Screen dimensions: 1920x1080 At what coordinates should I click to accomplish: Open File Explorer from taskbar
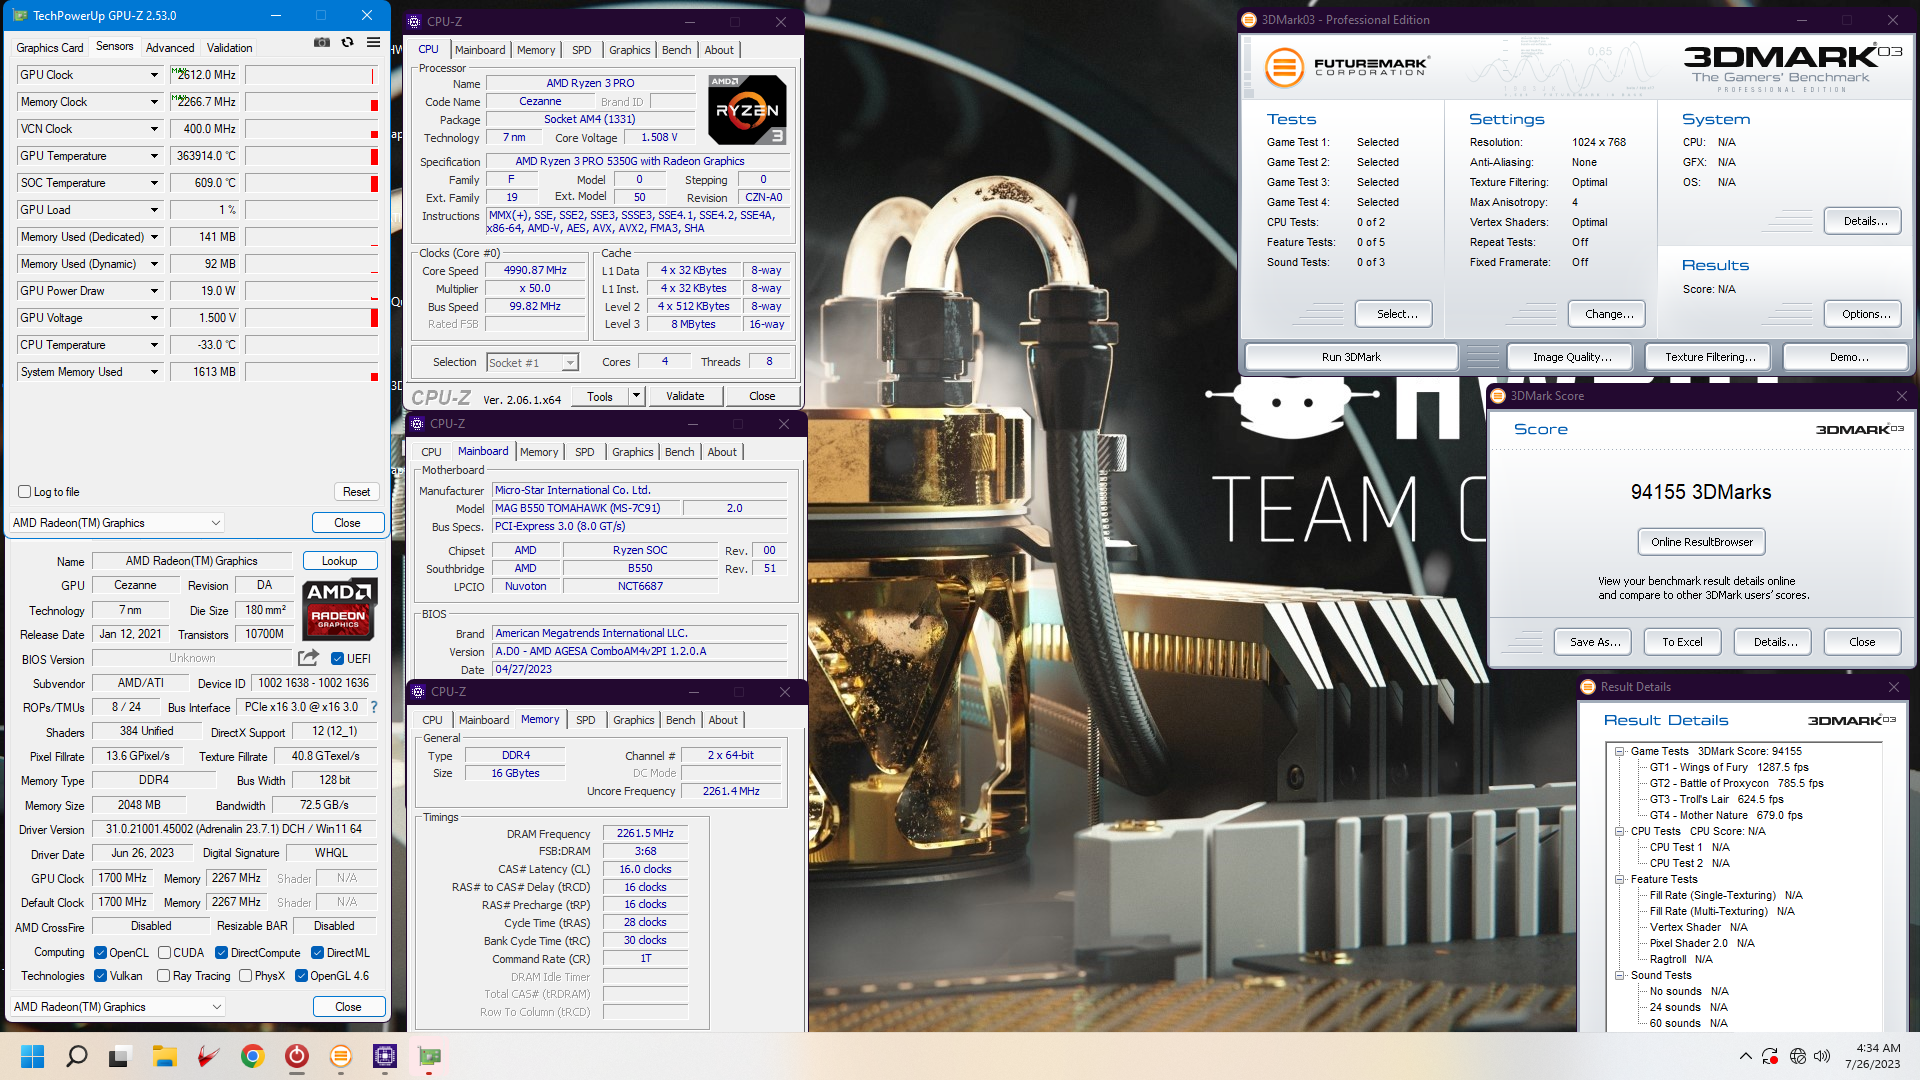165,1056
